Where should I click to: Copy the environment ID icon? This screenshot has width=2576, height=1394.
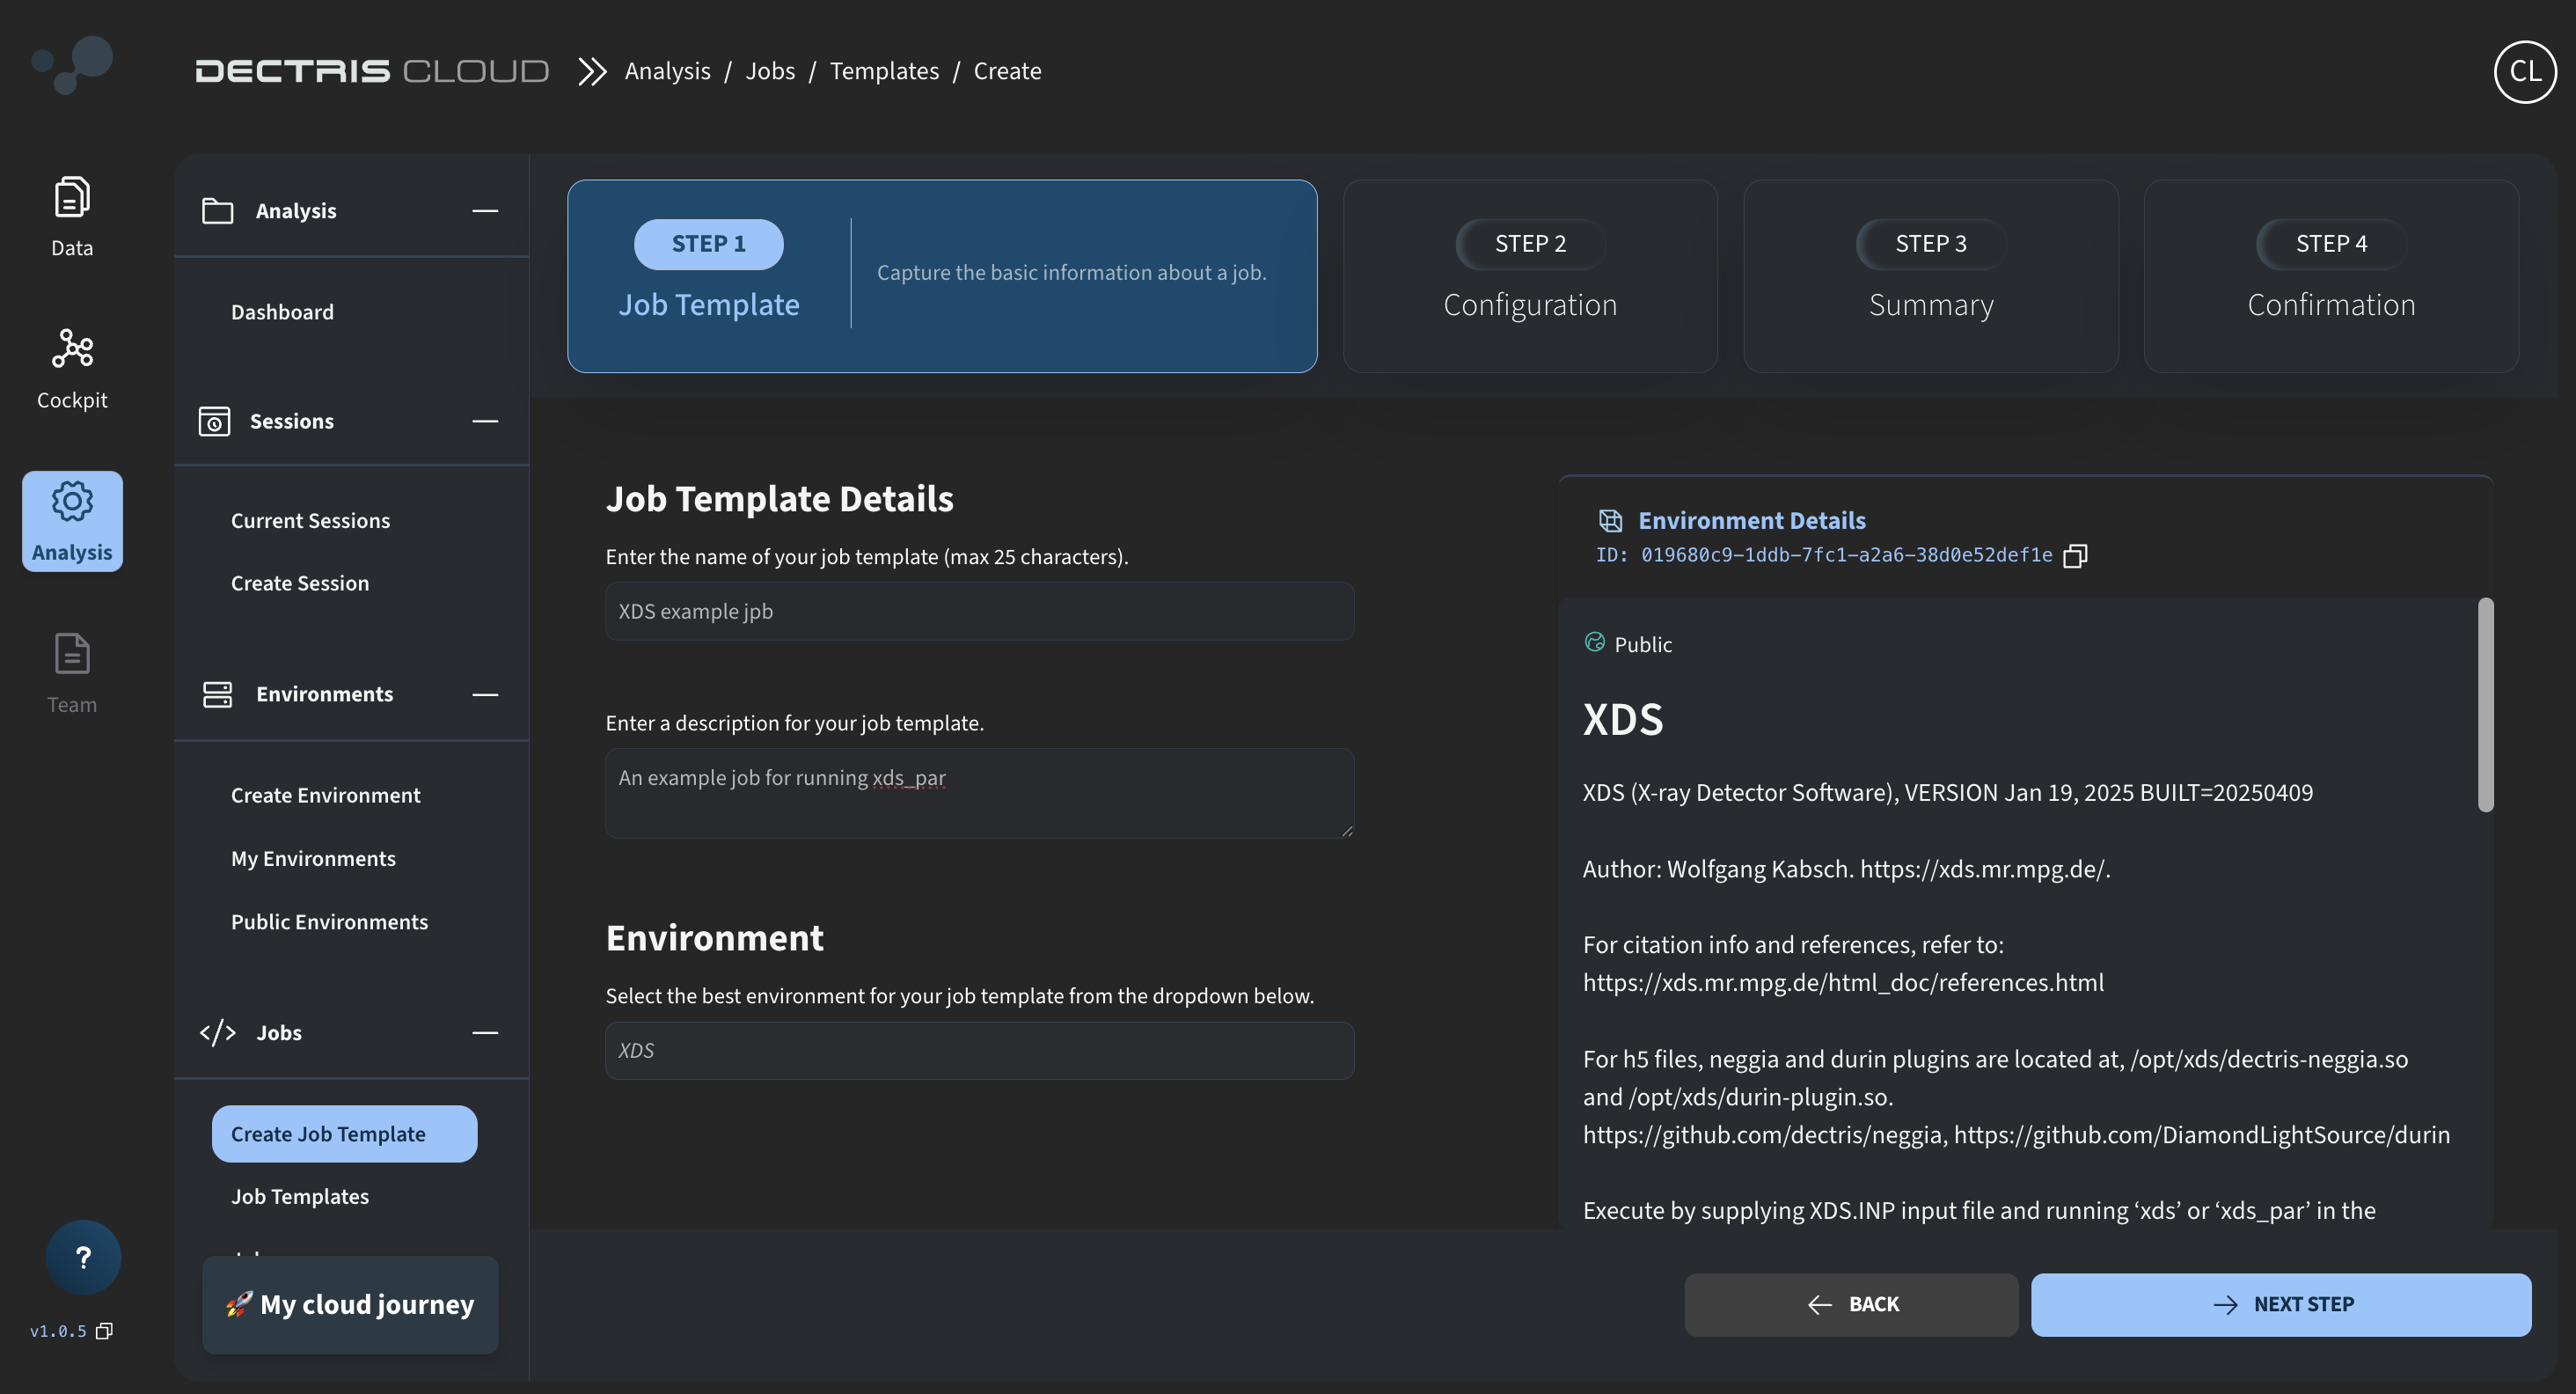[x=2075, y=556]
